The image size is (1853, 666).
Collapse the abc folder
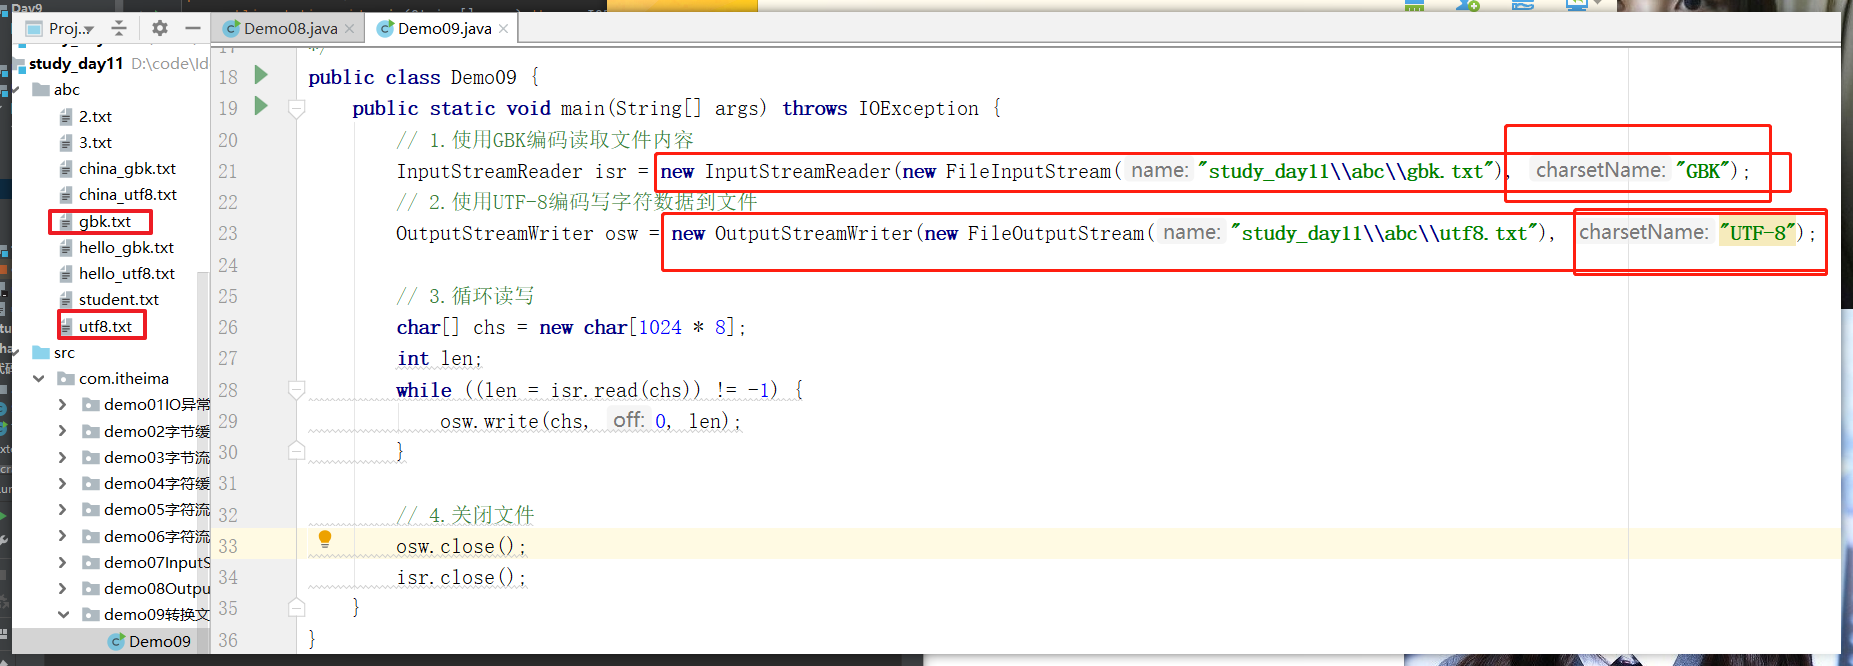[x=15, y=90]
